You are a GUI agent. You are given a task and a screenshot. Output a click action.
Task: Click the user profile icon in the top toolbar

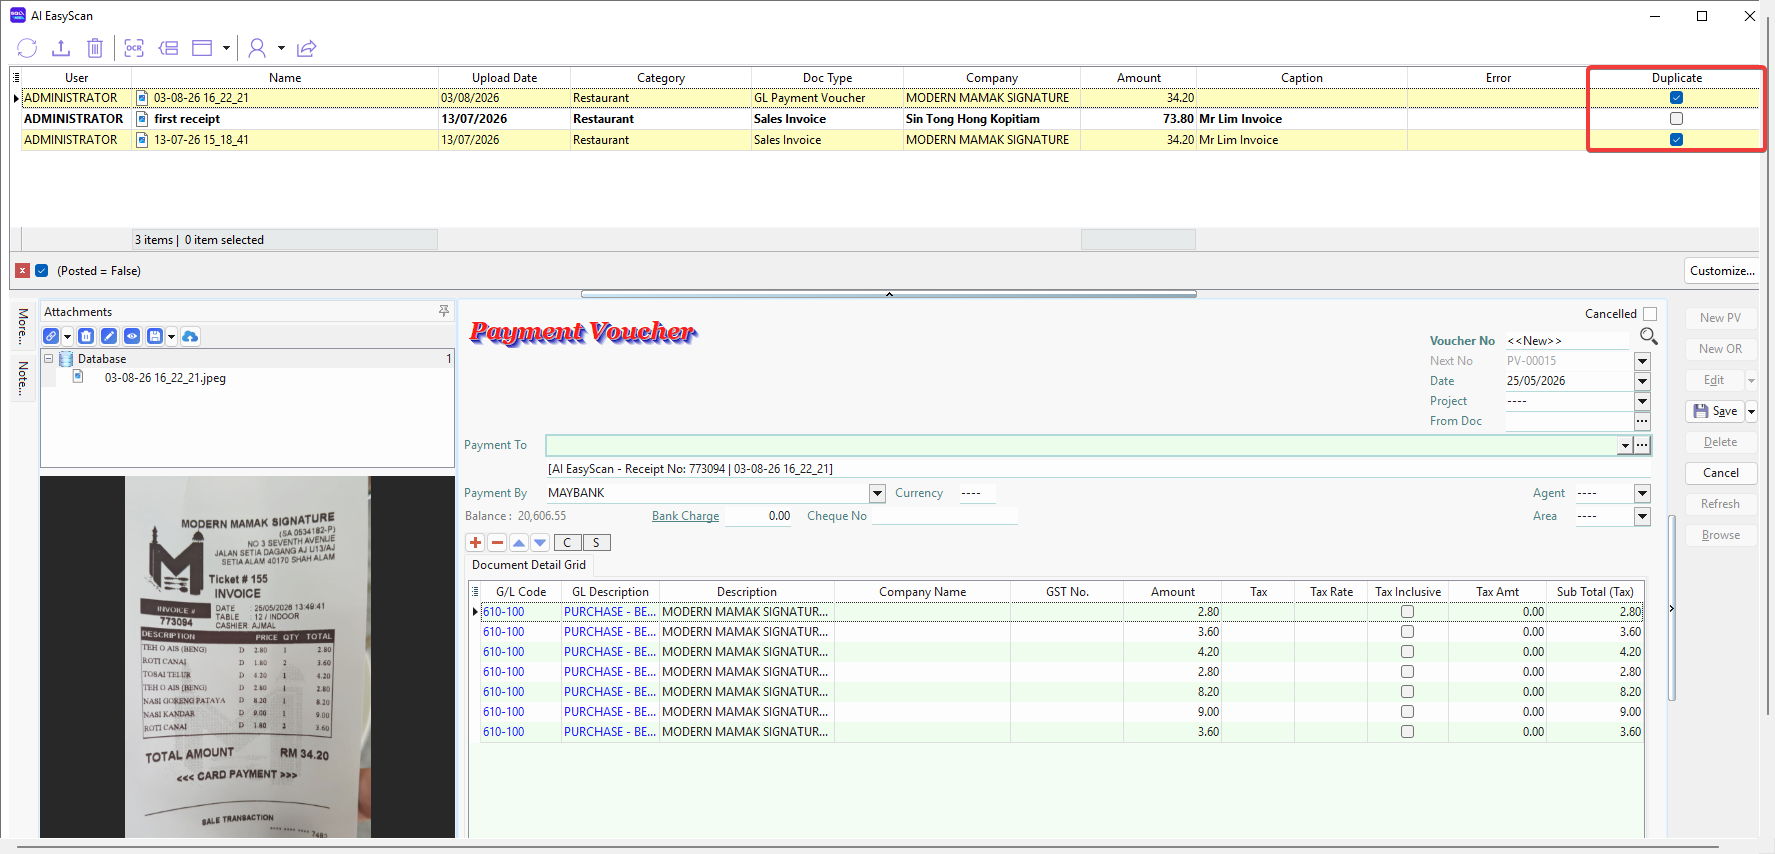[x=257, y=48]
